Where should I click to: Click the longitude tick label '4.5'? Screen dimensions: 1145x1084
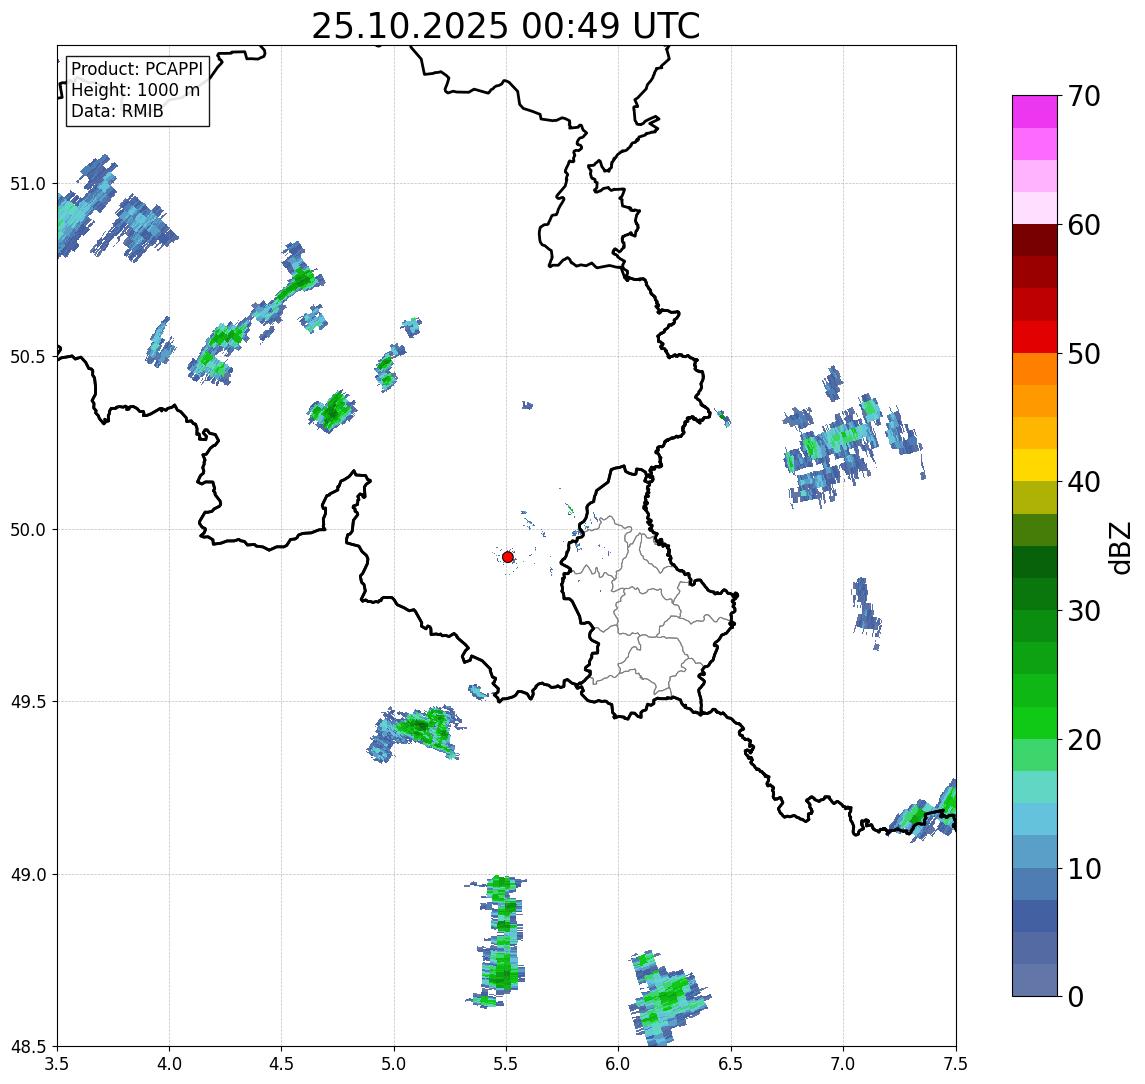(282, 1064)
